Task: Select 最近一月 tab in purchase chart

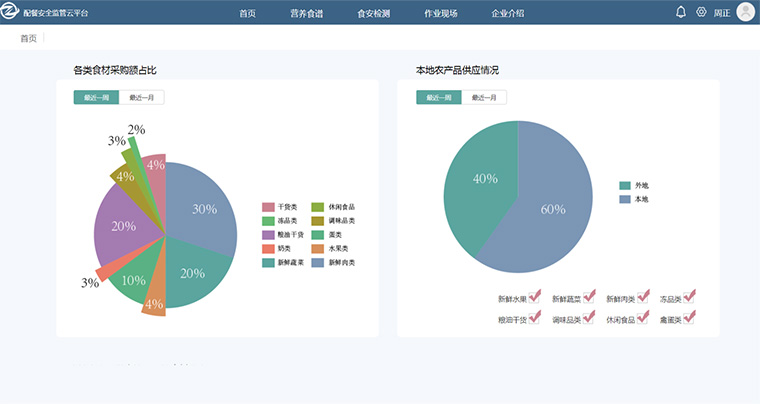Action: pos(141,97)
